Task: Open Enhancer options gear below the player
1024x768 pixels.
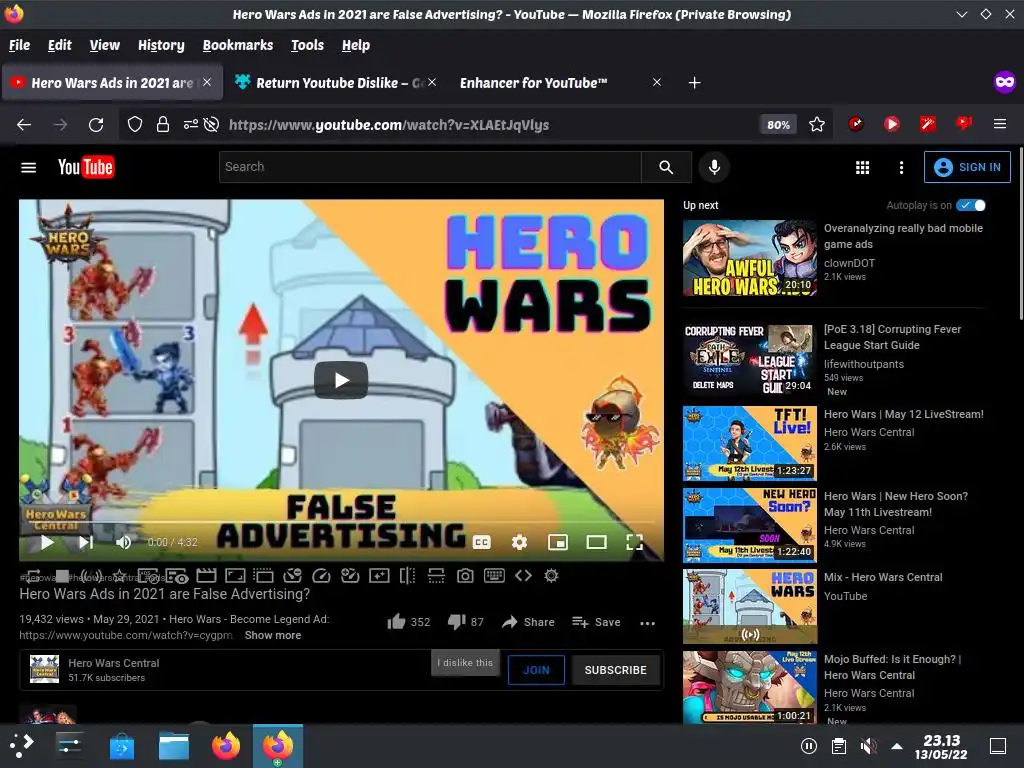Action: click(x=551, y=576)
